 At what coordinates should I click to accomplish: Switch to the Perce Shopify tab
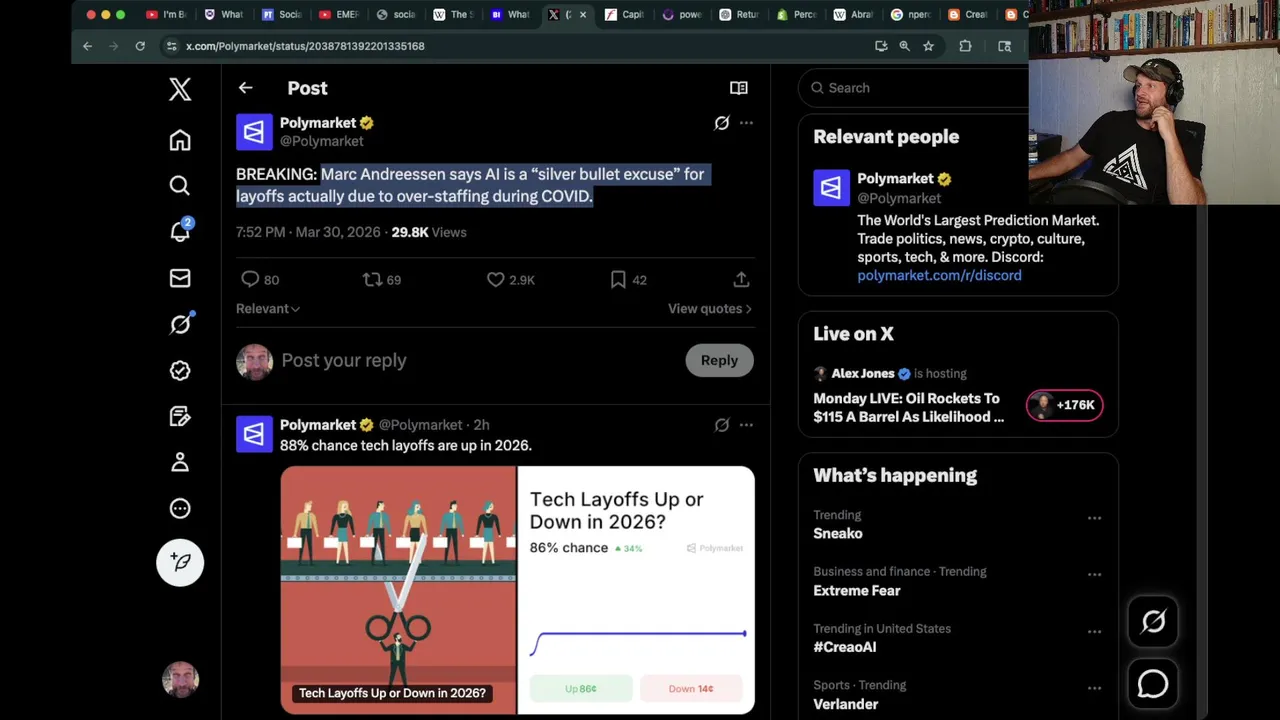(x=797, y=14)
